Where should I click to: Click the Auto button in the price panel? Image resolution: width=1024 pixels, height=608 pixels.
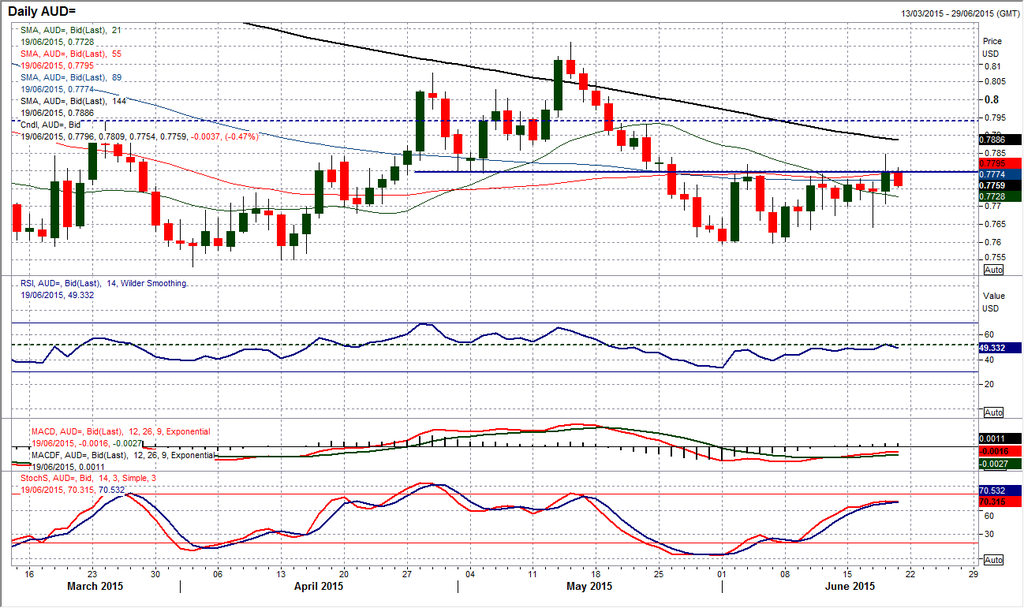[x=993, y=270]
